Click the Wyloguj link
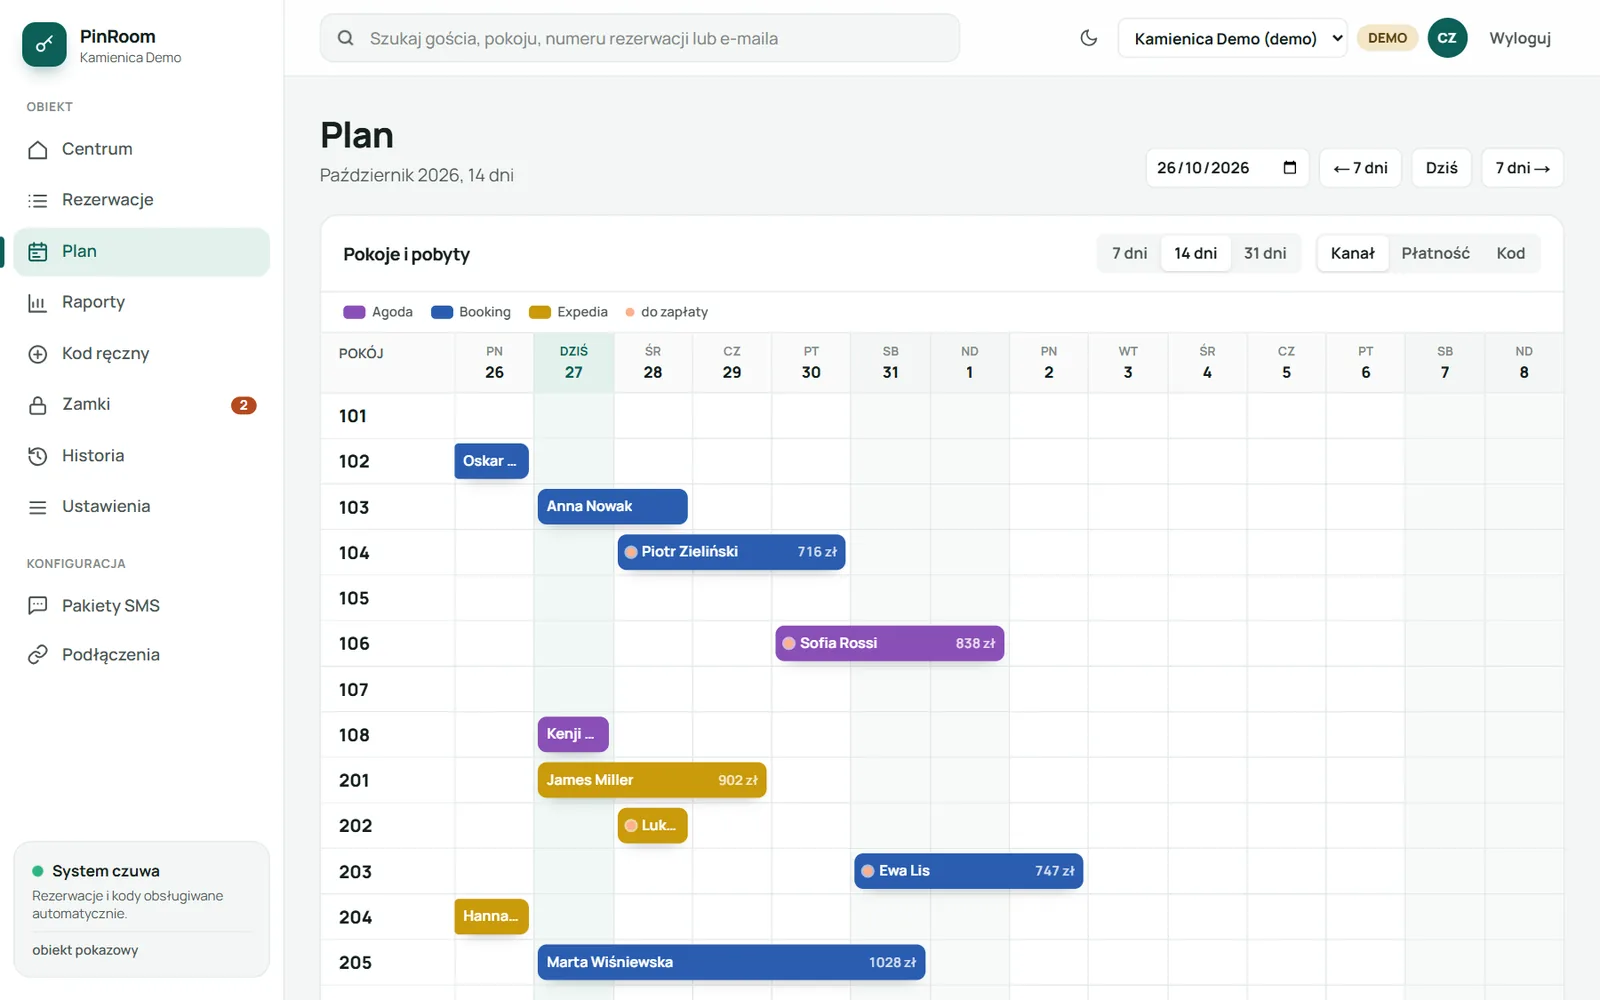The width and height of the screenshot is (1600, 1000). tap(1519, 38)
